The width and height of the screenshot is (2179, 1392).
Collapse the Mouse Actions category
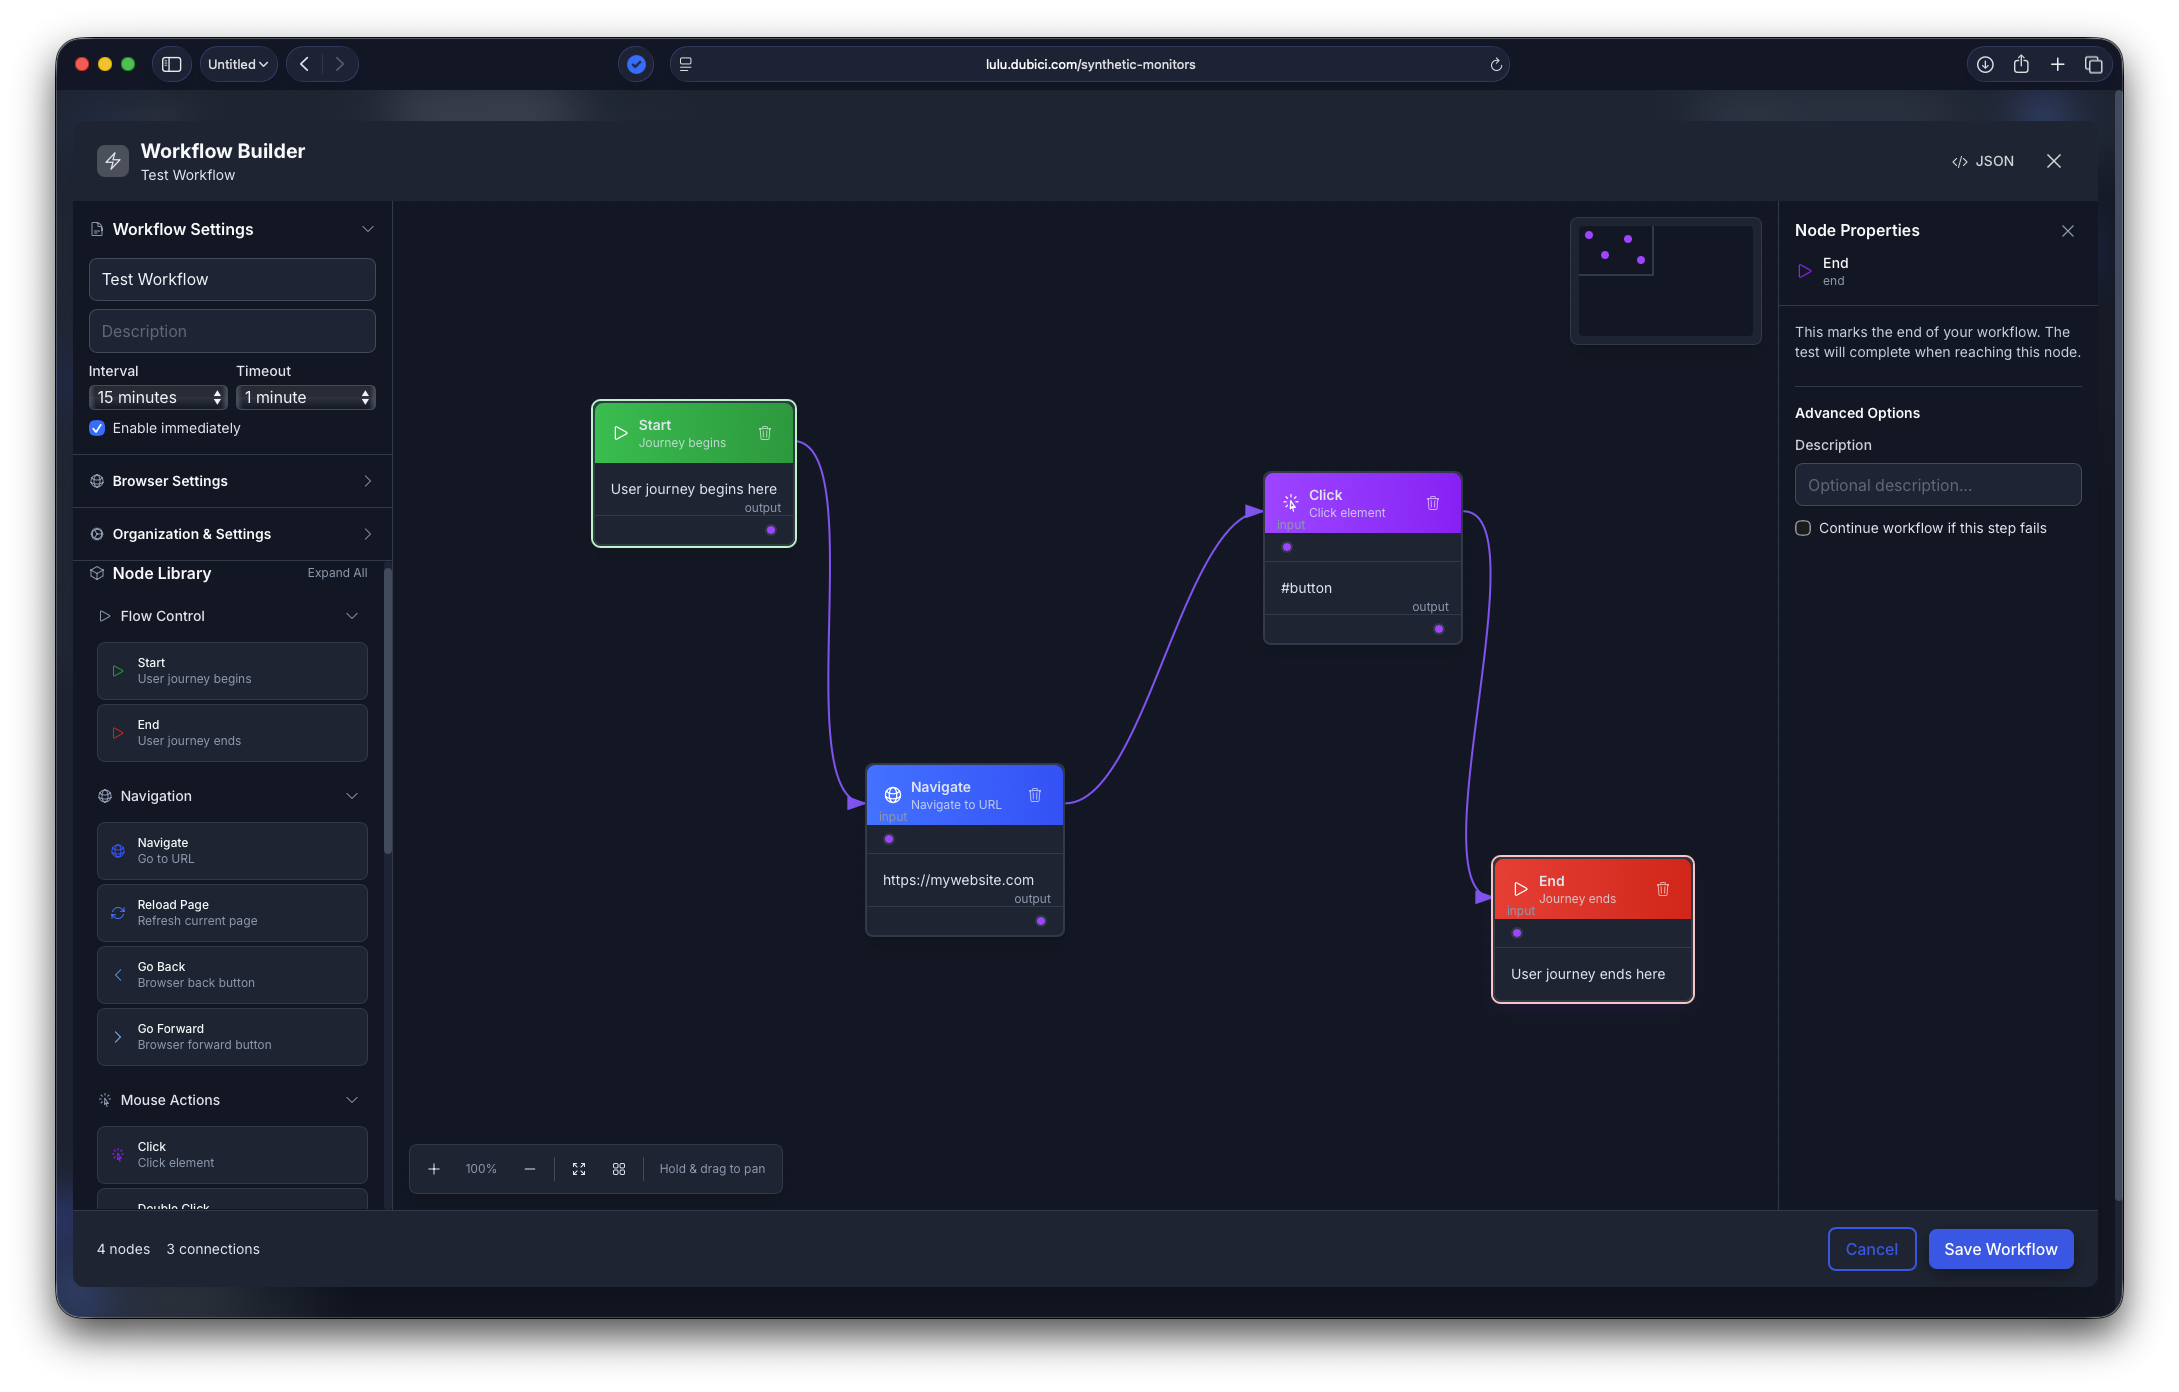point(352,1099)
